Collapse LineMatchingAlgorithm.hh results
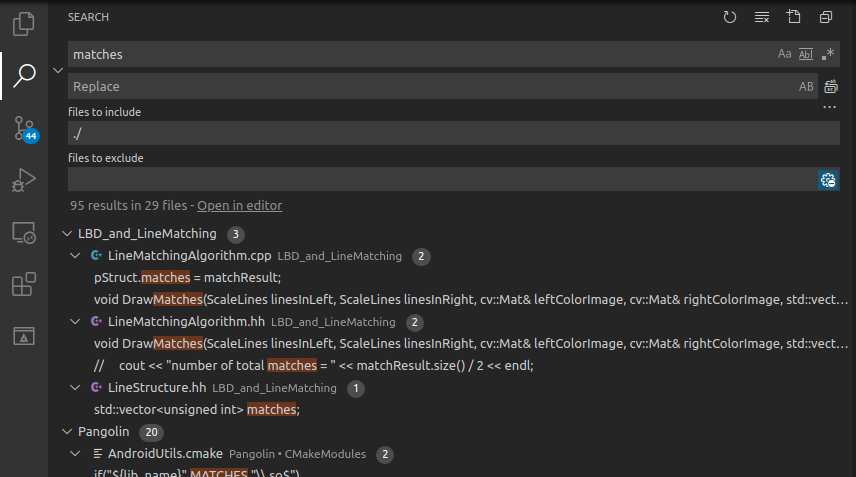This screenshot has width=856, height=477. [75, 321]
